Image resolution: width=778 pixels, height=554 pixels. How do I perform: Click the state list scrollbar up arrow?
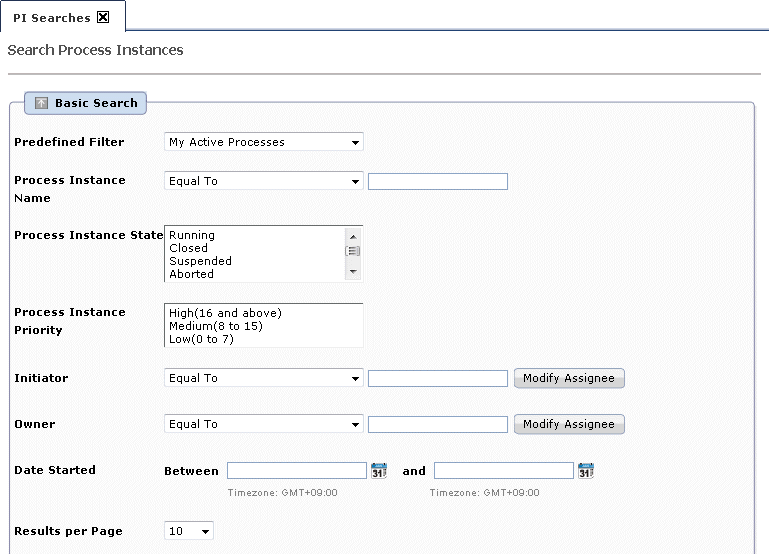click(353, 236)
